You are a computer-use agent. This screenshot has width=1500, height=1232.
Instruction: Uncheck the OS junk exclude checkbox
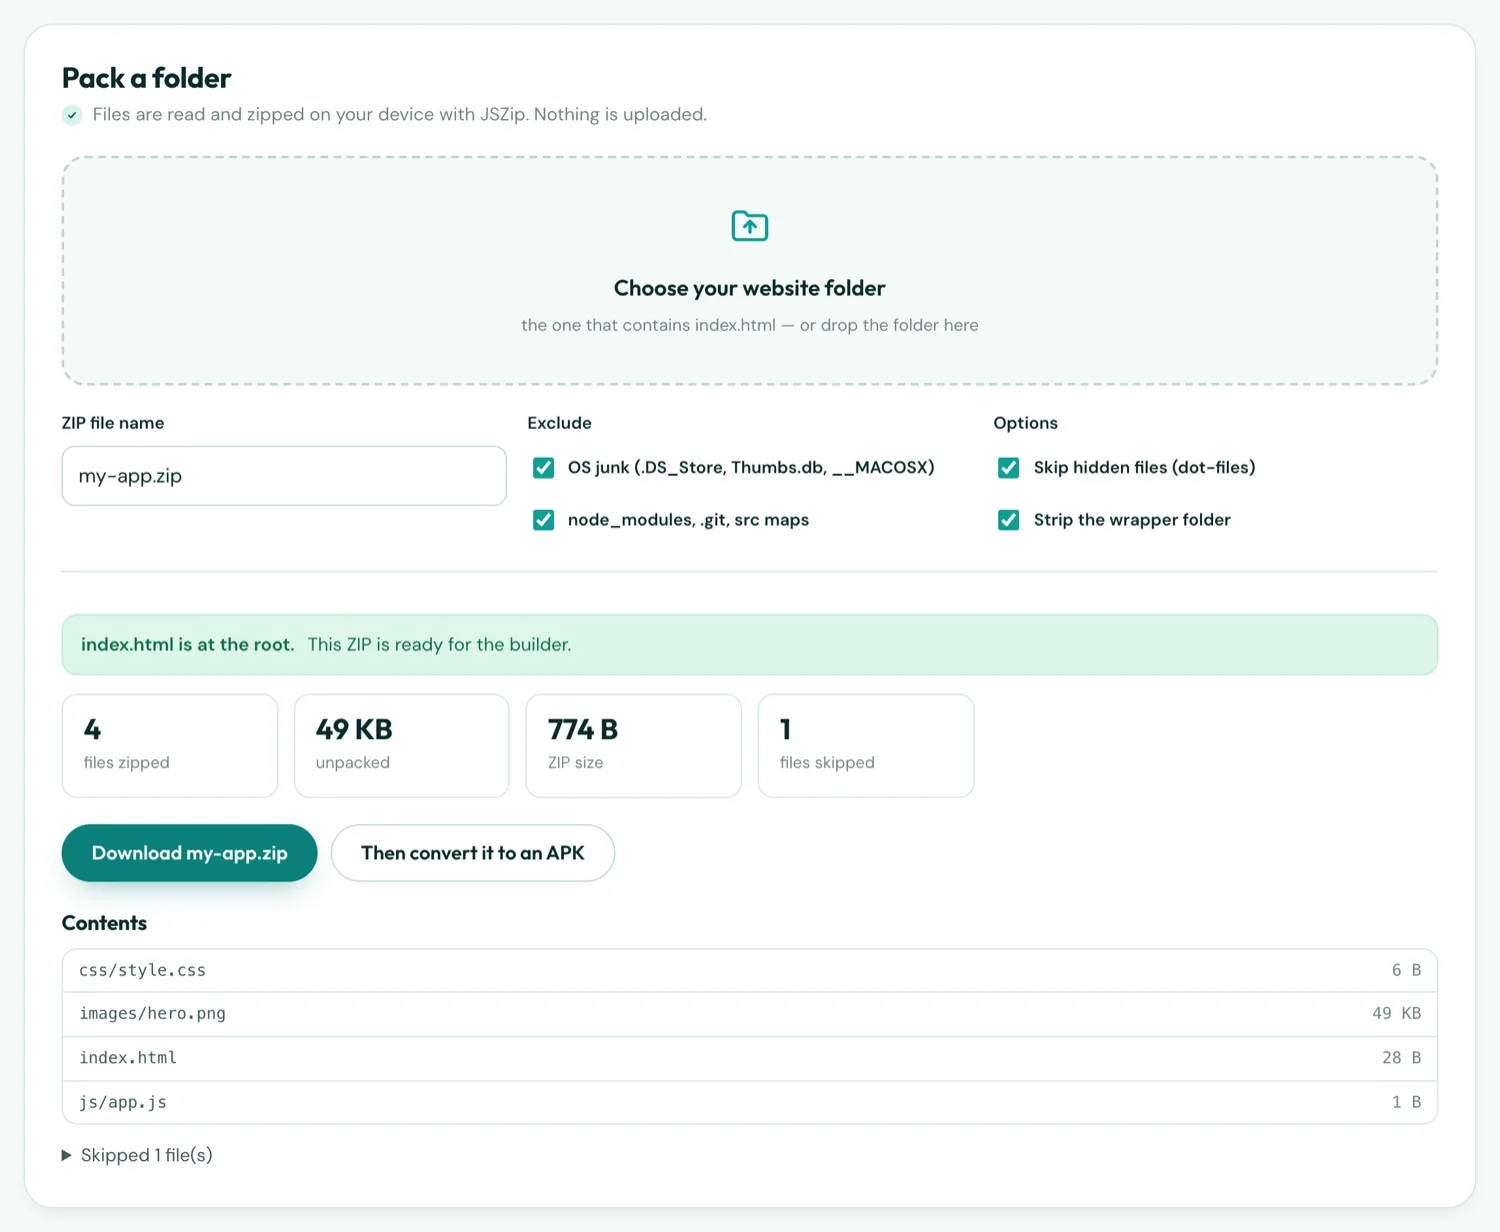click(544, 468)
